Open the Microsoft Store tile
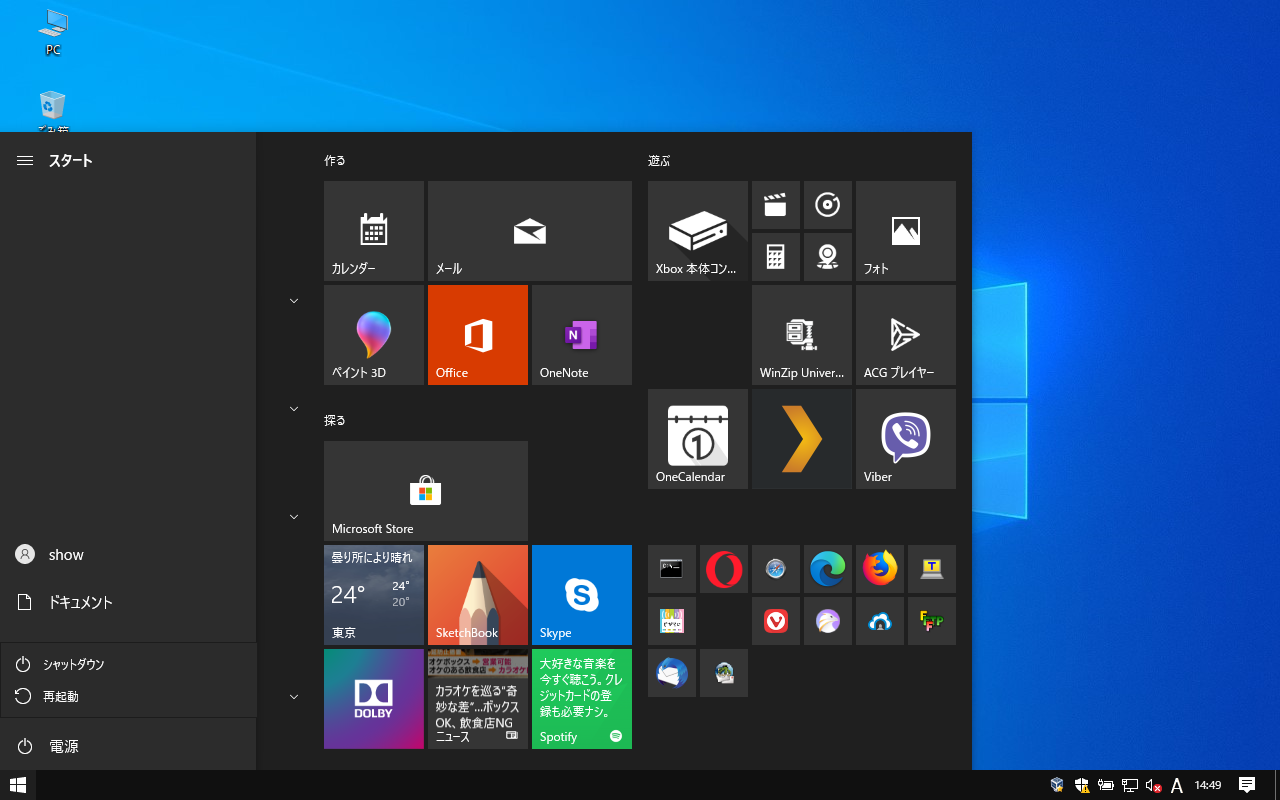The height and width of the screenshot is (800, 1280). click(426, 491)
